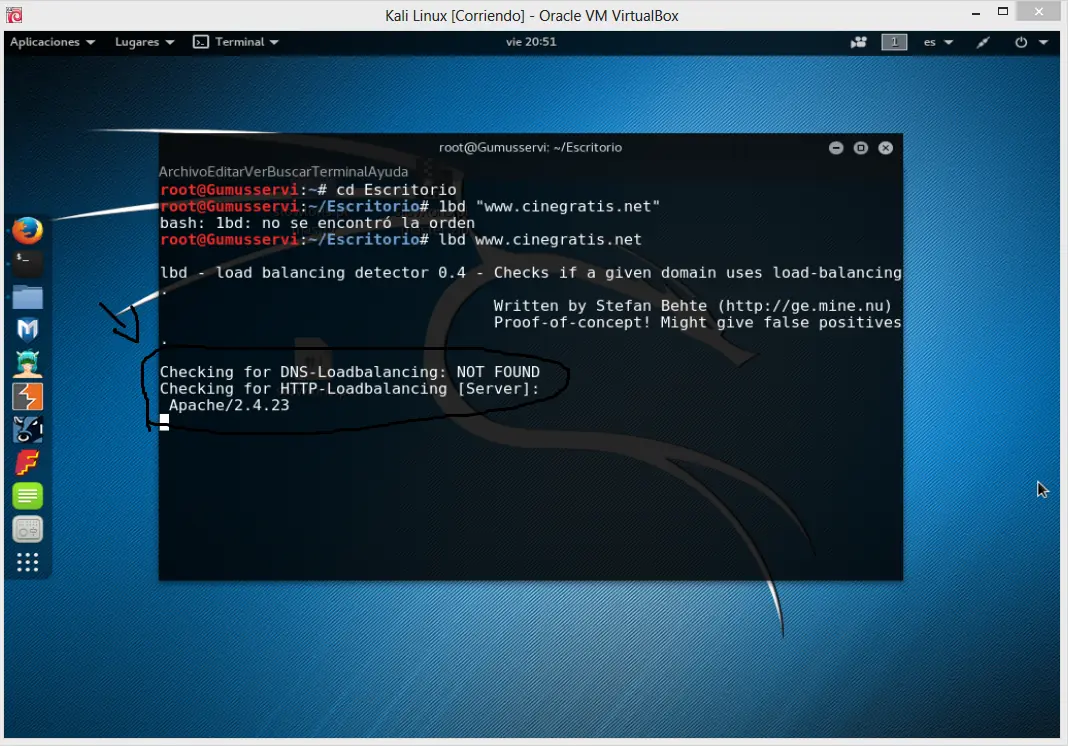The image size is (1068, 746).
Task: Click the power icon in top bar
Action: point(1020,42)
